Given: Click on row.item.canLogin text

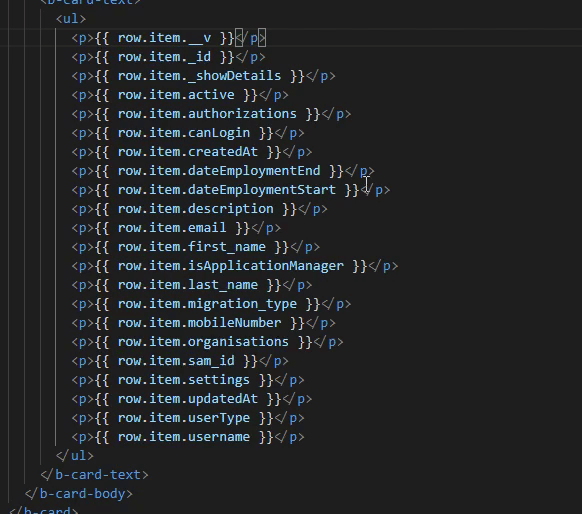Looking at the screenshot, I should pyautogui.click(x=184, y=132).
